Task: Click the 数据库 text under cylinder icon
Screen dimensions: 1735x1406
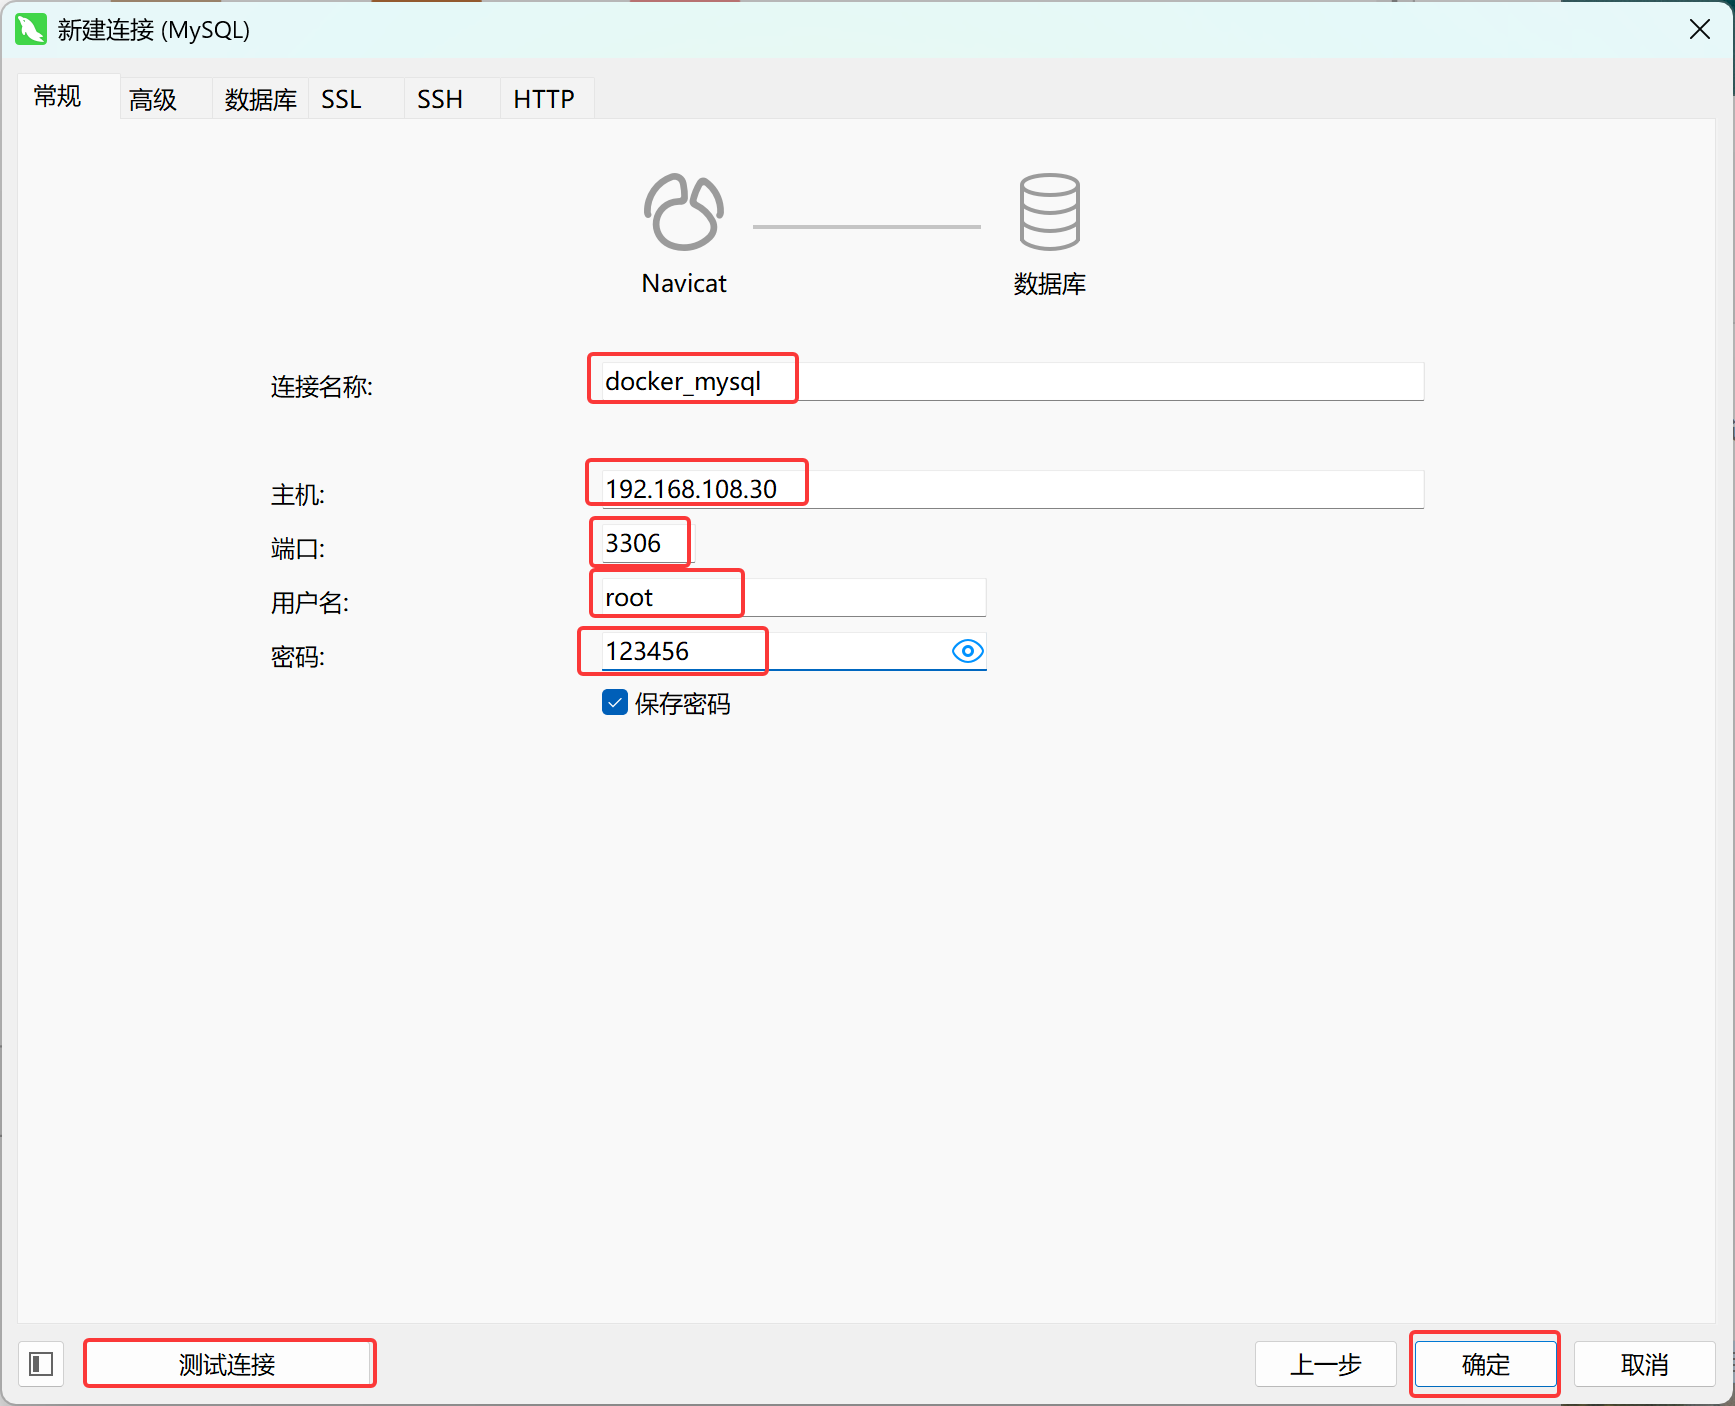Action: (x=1049, y=284)
